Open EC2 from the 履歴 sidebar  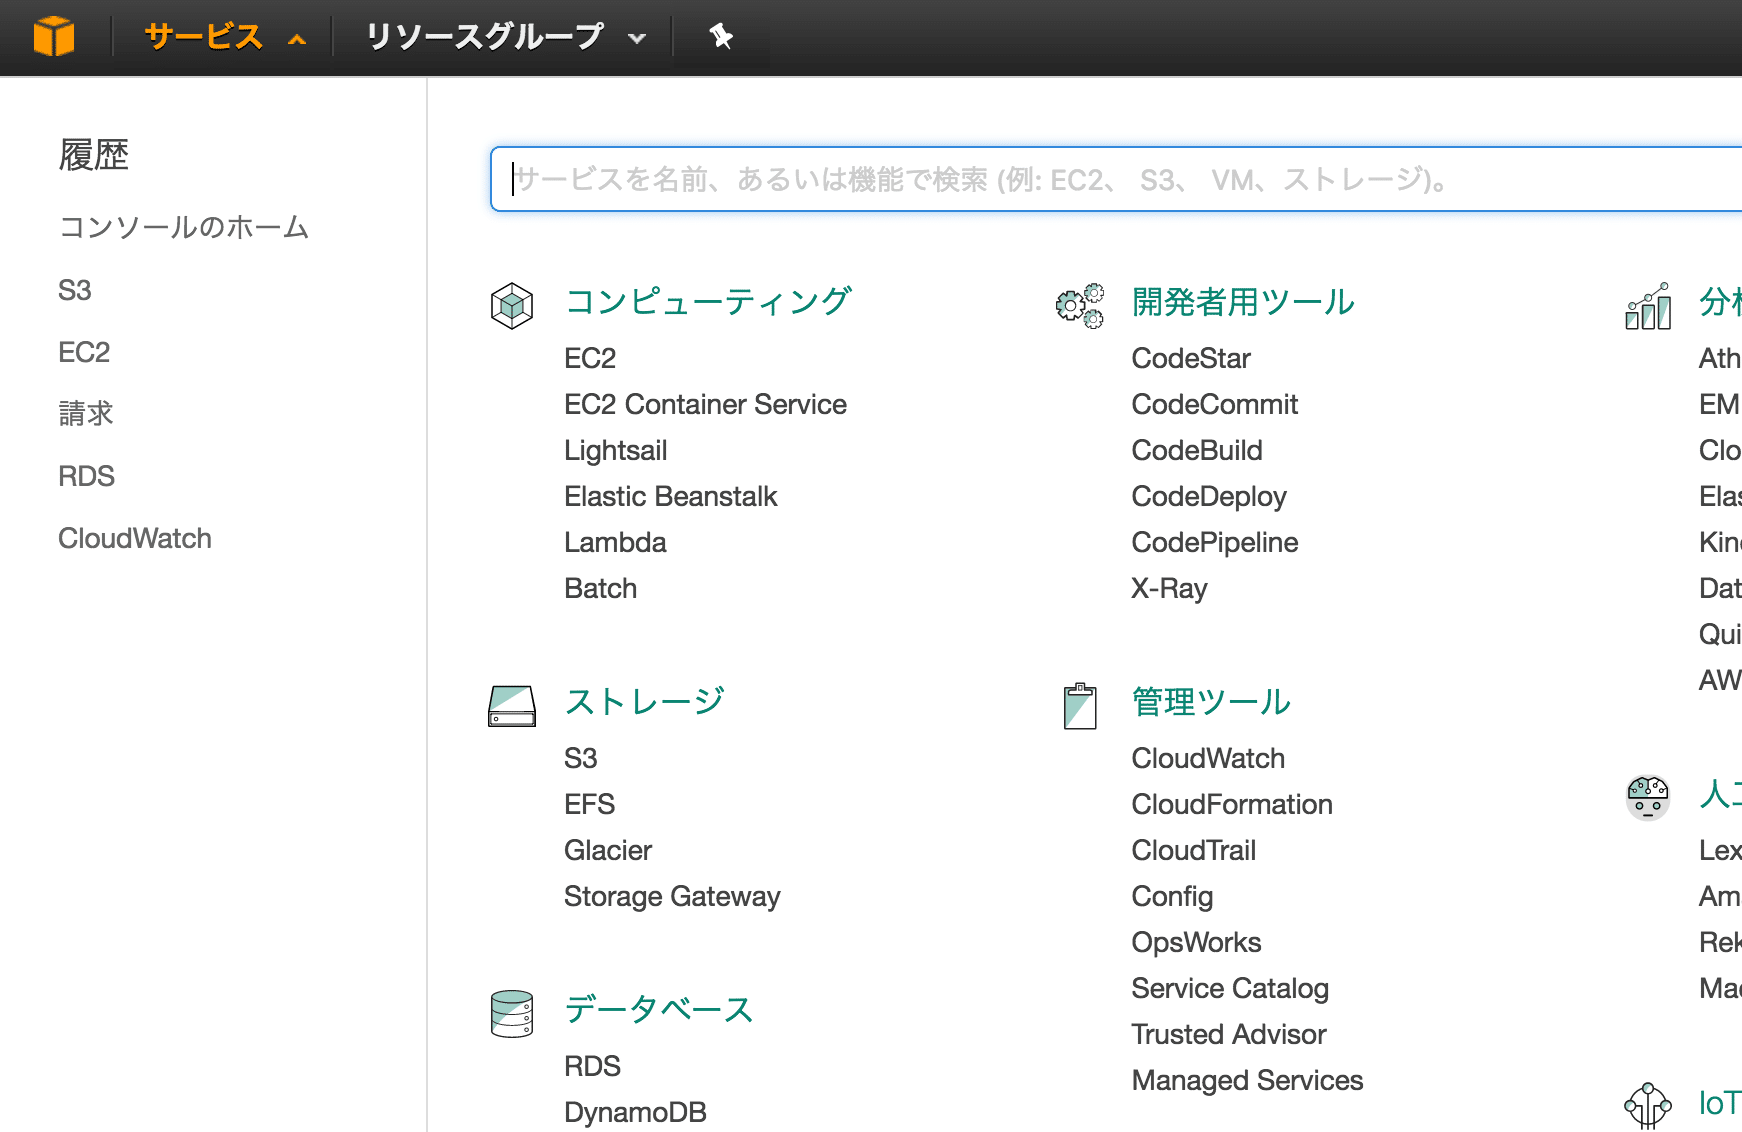pos(84,352)
